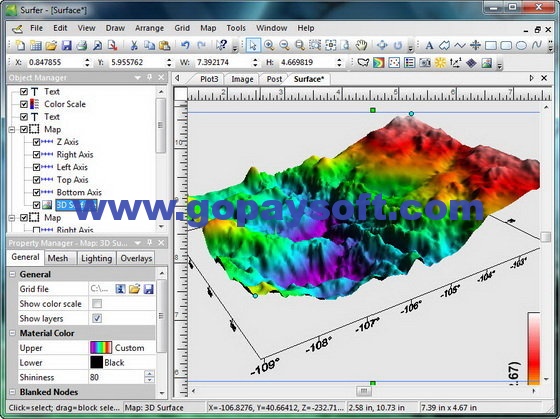
Task: Toggle Z Axis visibility checkbox
Action: click(36, 142)
